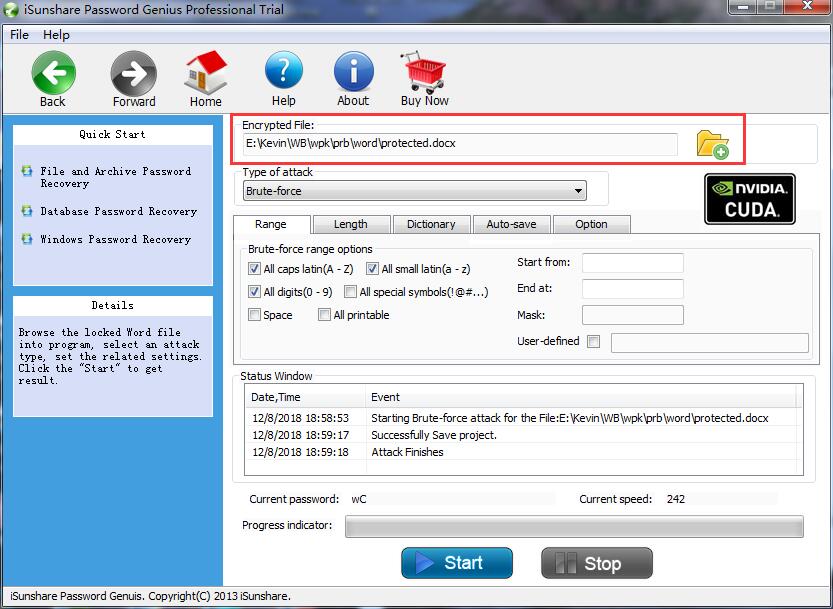Open Database Password Recovery link
The width and height of the screenshot is (833, 609).
click(x=118, y=211)
